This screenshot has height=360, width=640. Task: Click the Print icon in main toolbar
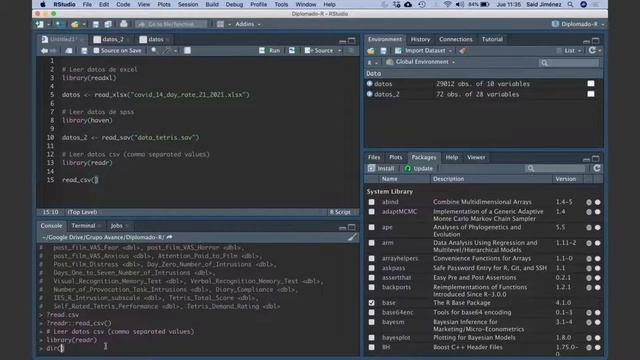(x=124, y=24)
